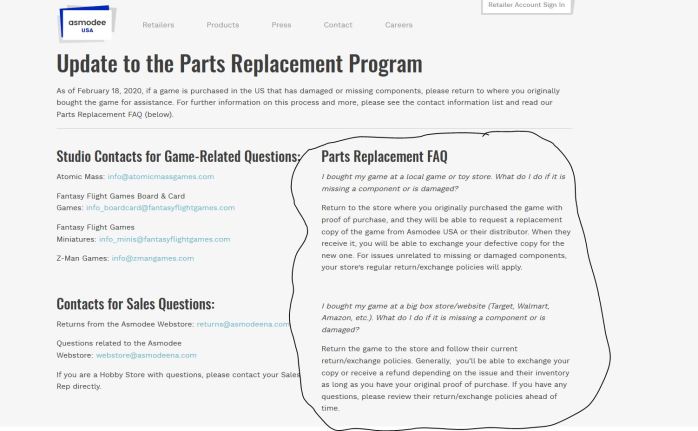Open the info_boardcard@fantasyflightgames.com email link
Image resolution: width=698 pixels, height=431 pixels.
pyautogui.click(x=160, y=208)
